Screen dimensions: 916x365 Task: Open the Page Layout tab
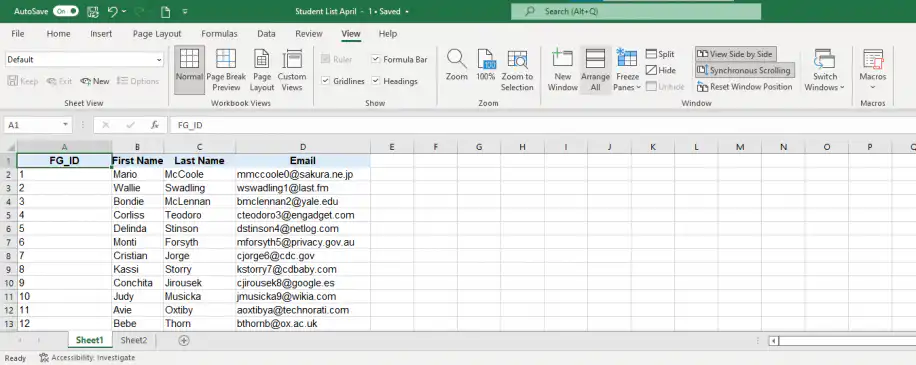click(x=157, y=34)
